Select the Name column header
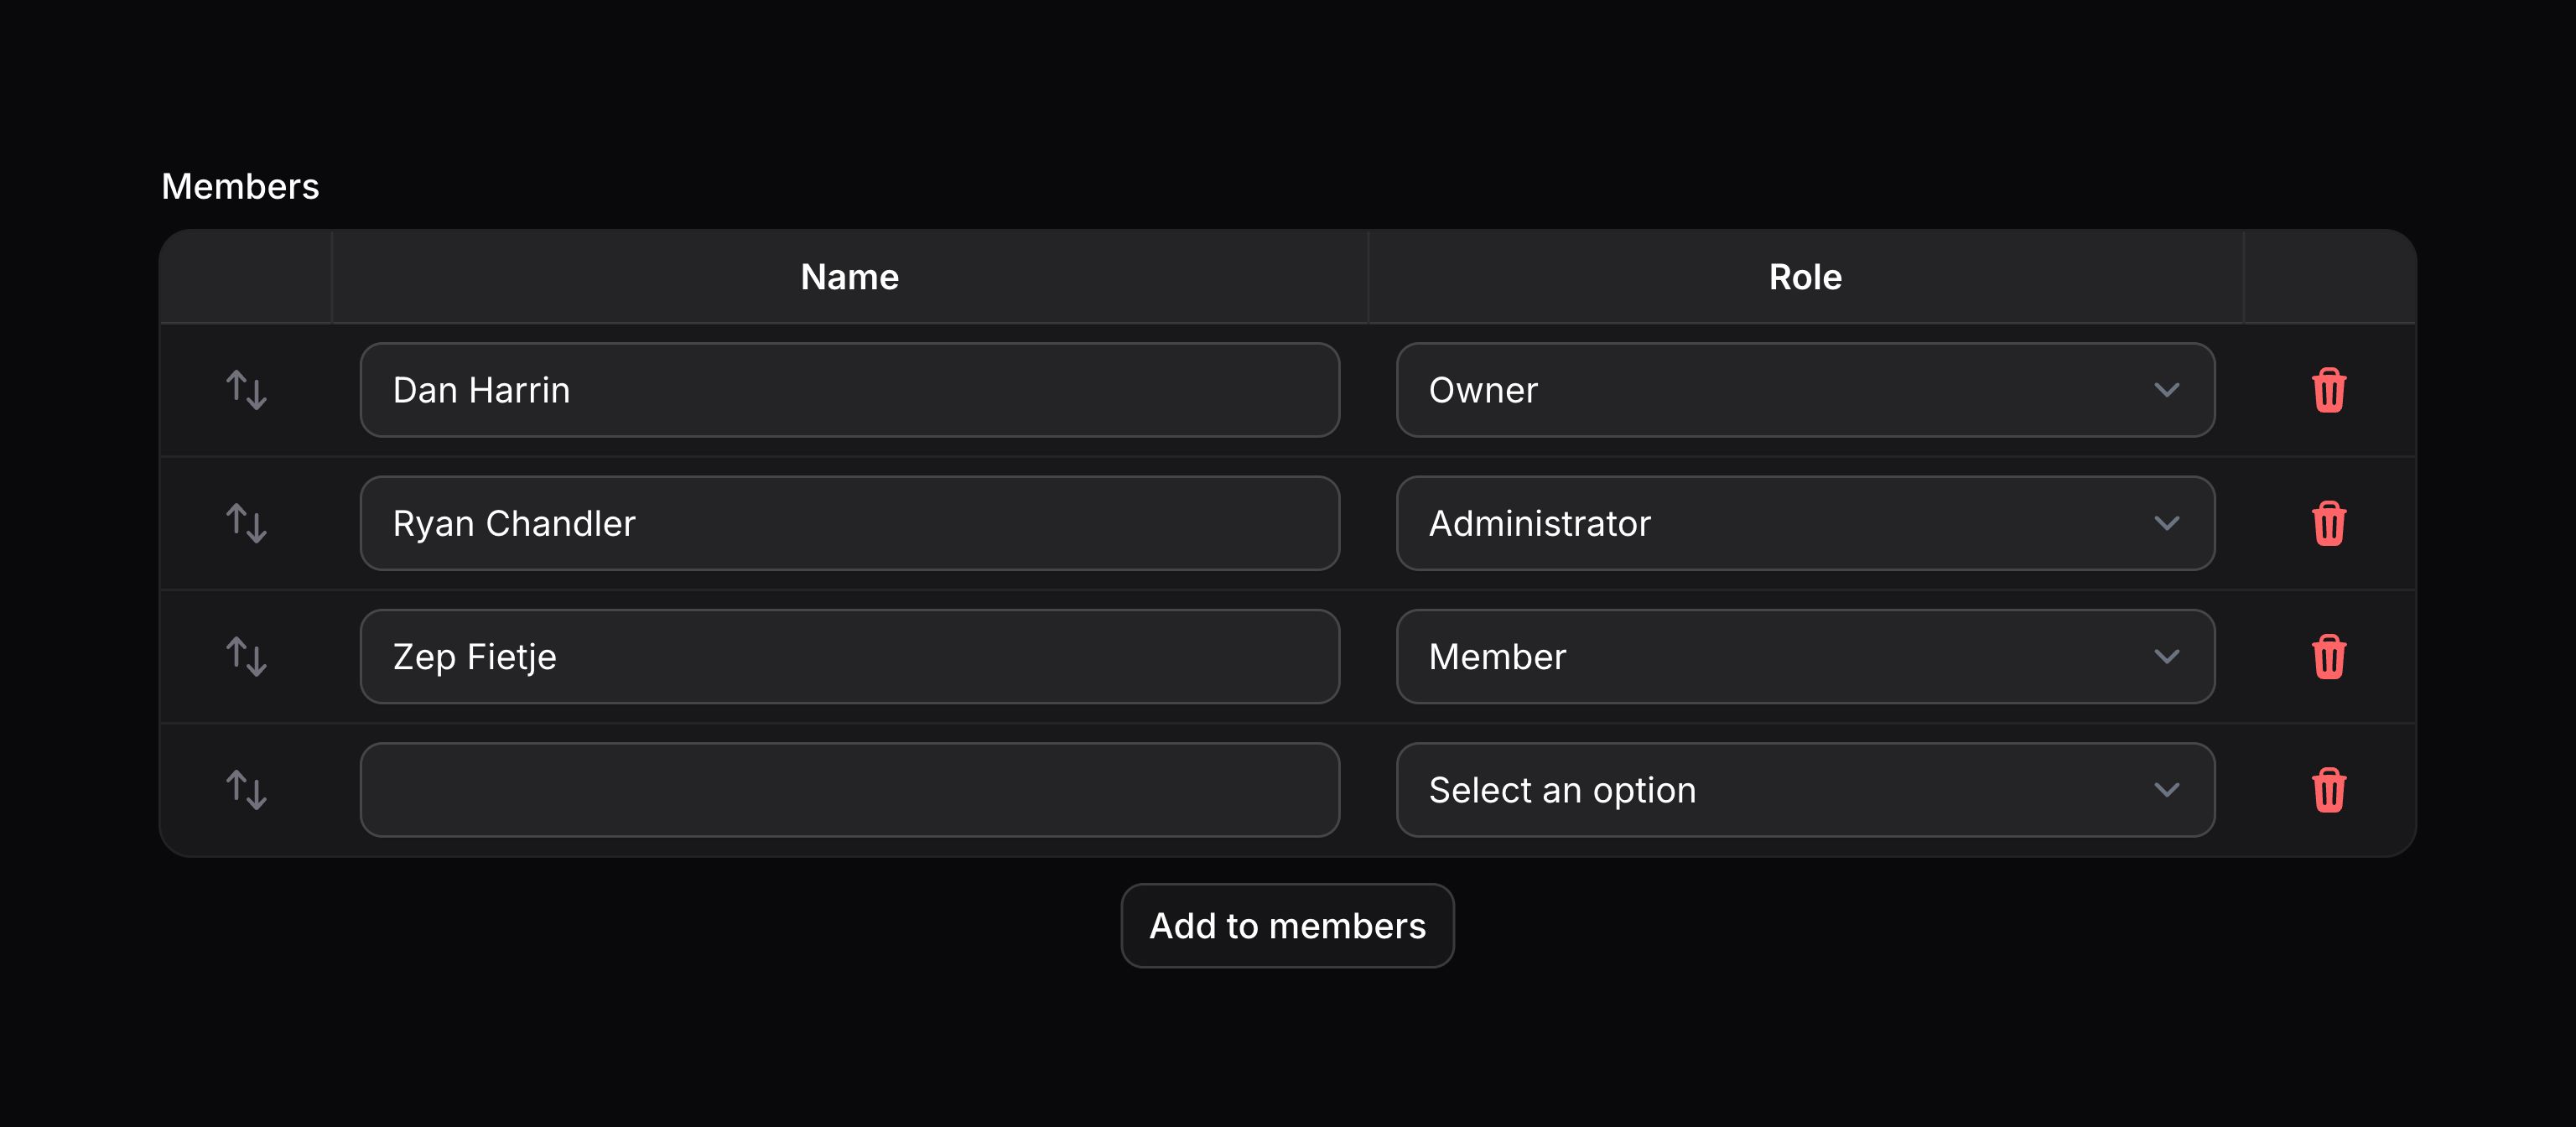This screenshot has width=2576, height=1127. (x=848, y=277)
